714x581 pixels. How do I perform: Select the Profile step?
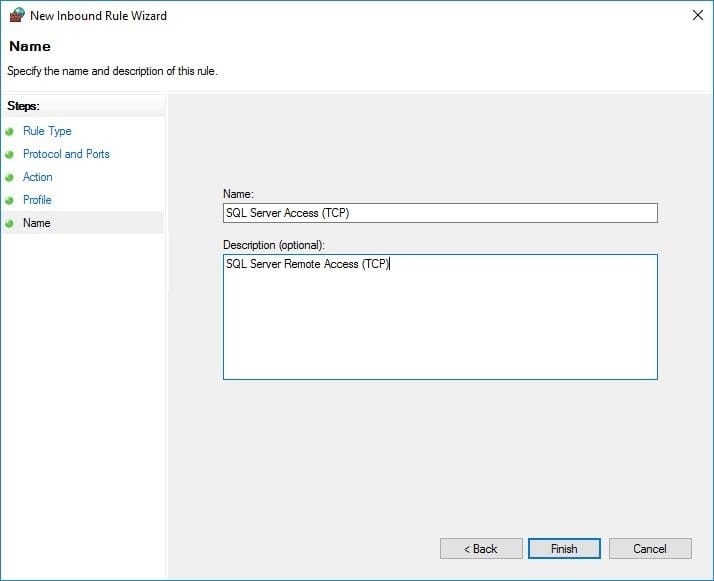pos(37,200)
